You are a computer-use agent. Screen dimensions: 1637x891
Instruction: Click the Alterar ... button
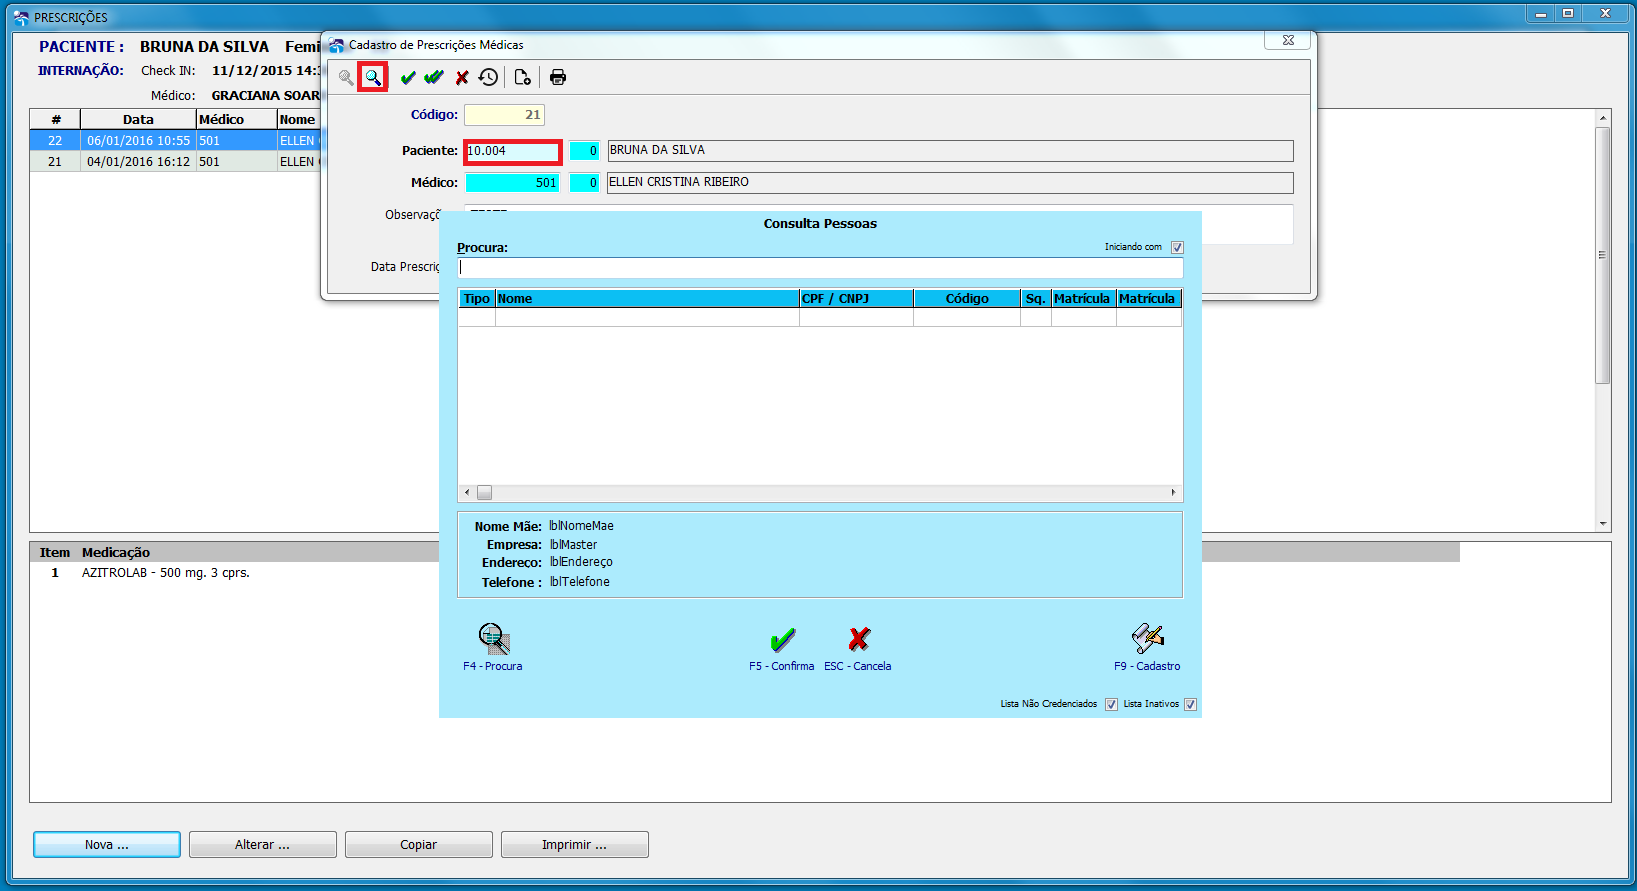pyautogui.click(x=263, y=845)
